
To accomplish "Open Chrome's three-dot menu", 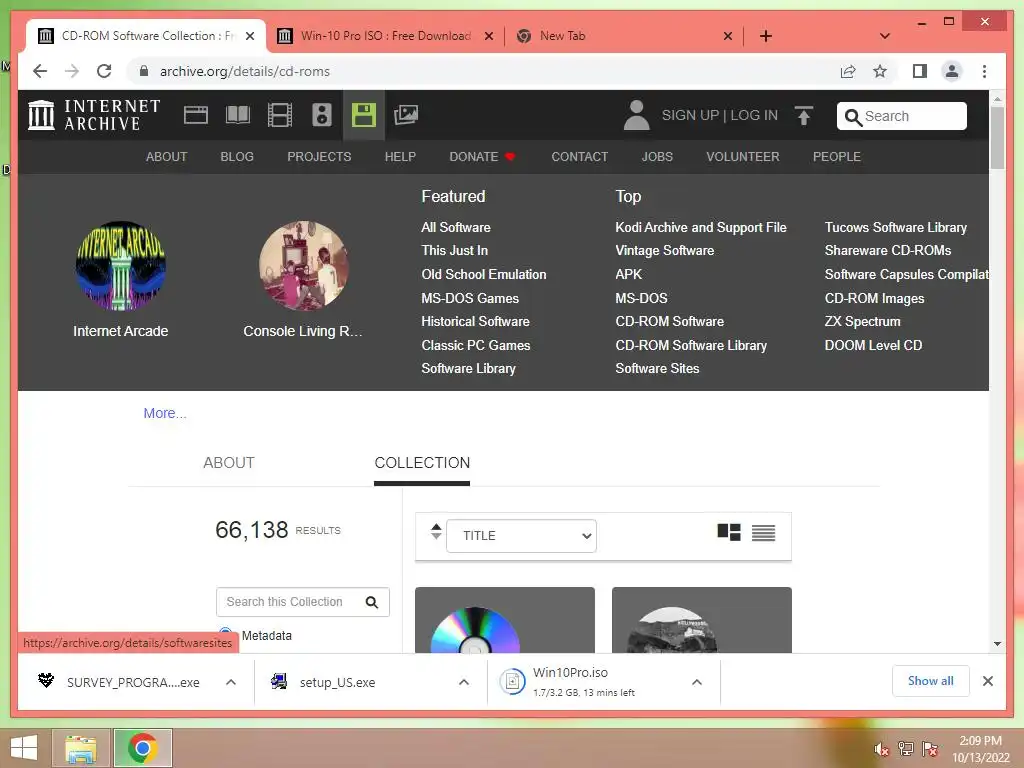I will (984, 71).
